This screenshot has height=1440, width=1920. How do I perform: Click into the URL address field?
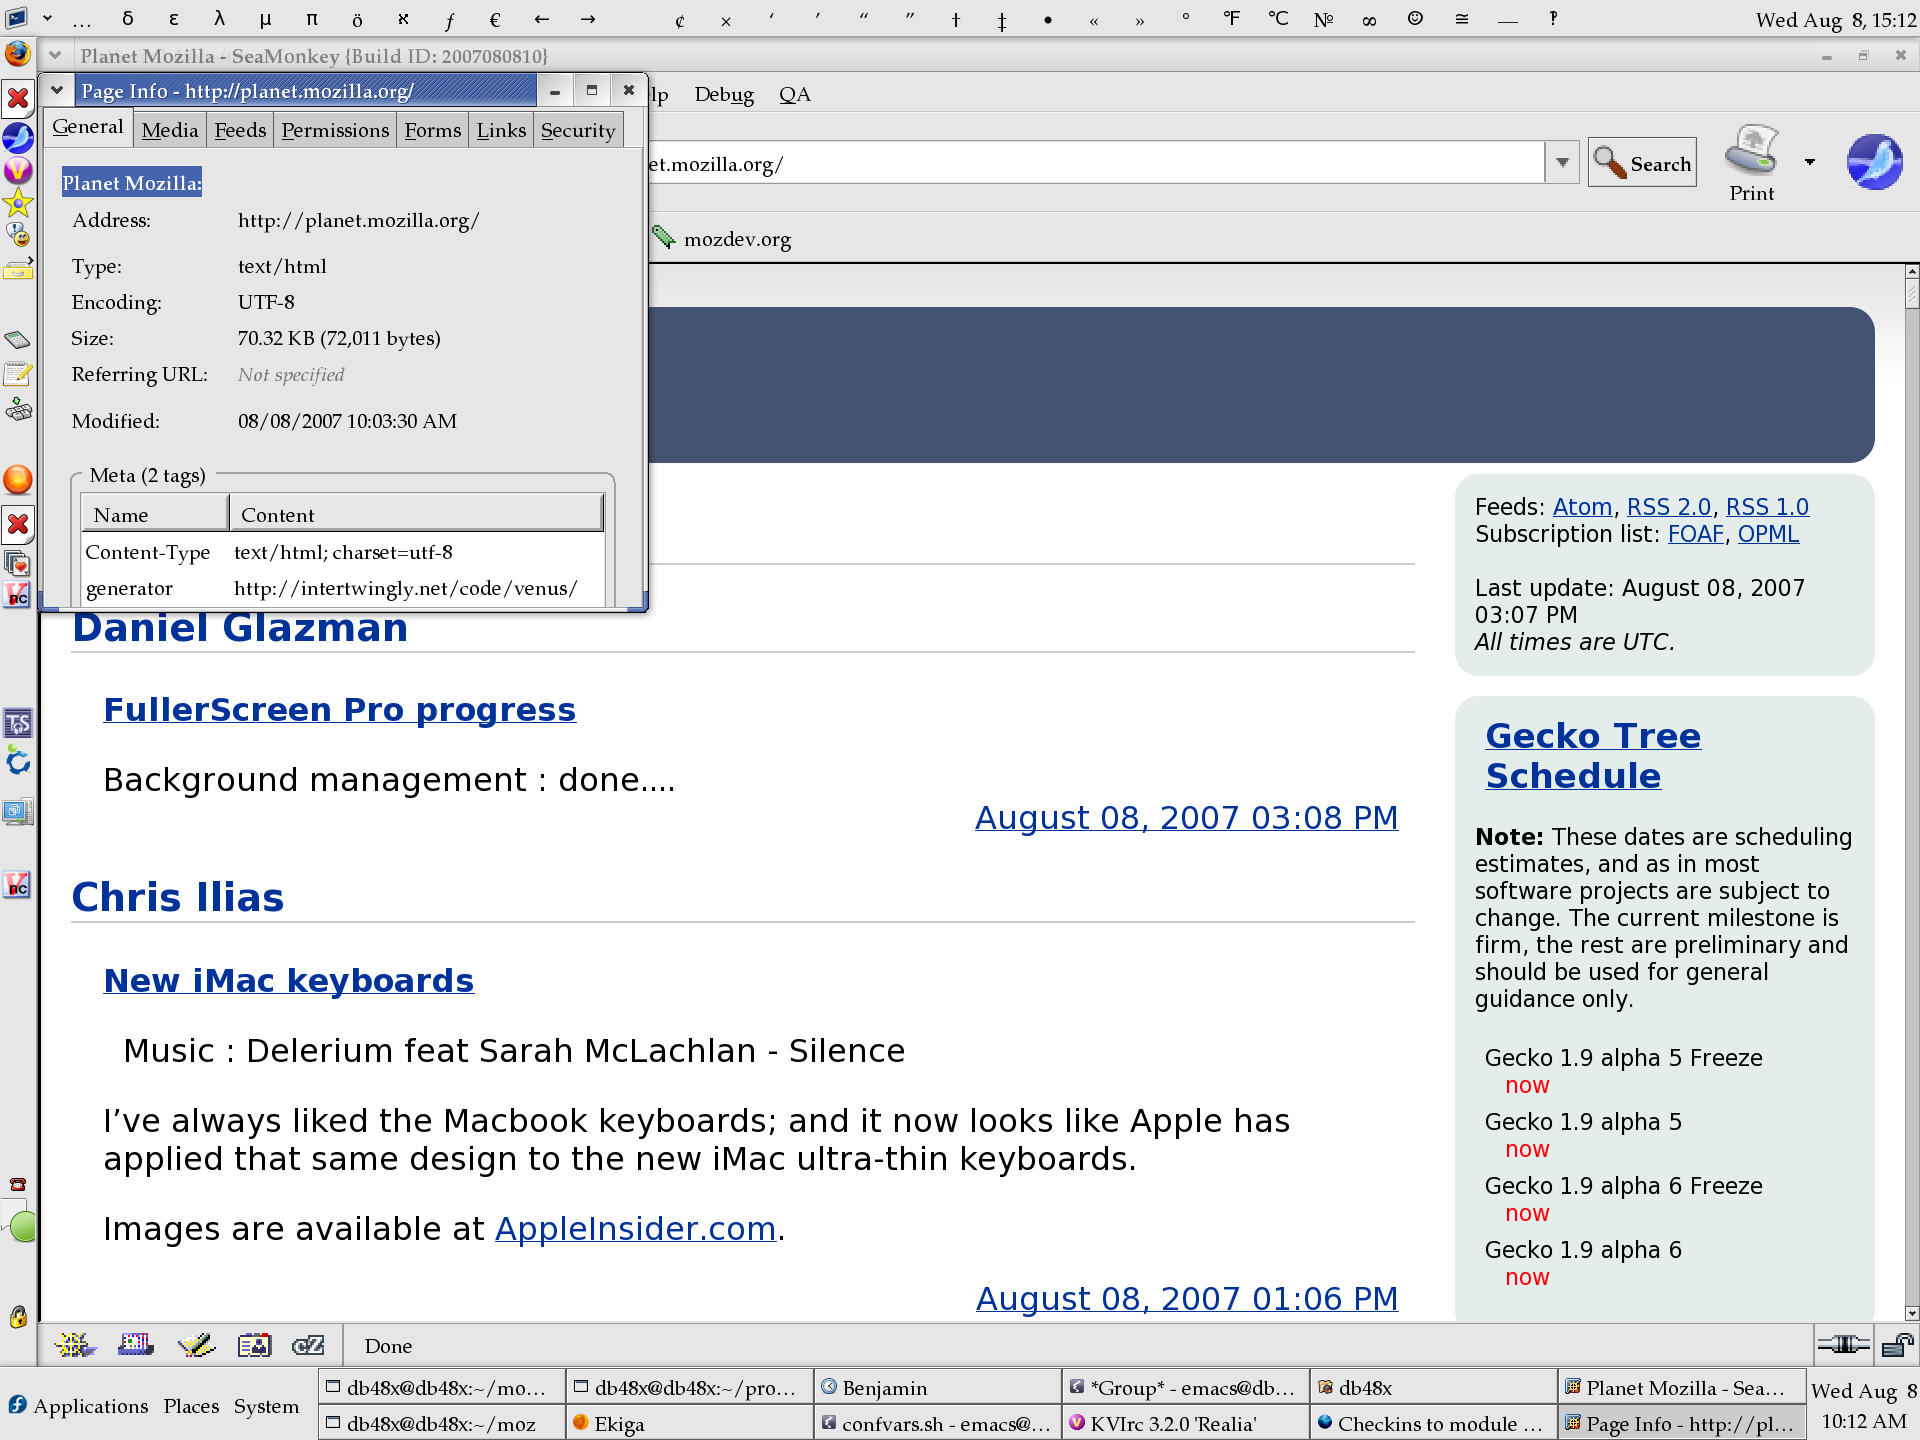(x=1095, y=163)
